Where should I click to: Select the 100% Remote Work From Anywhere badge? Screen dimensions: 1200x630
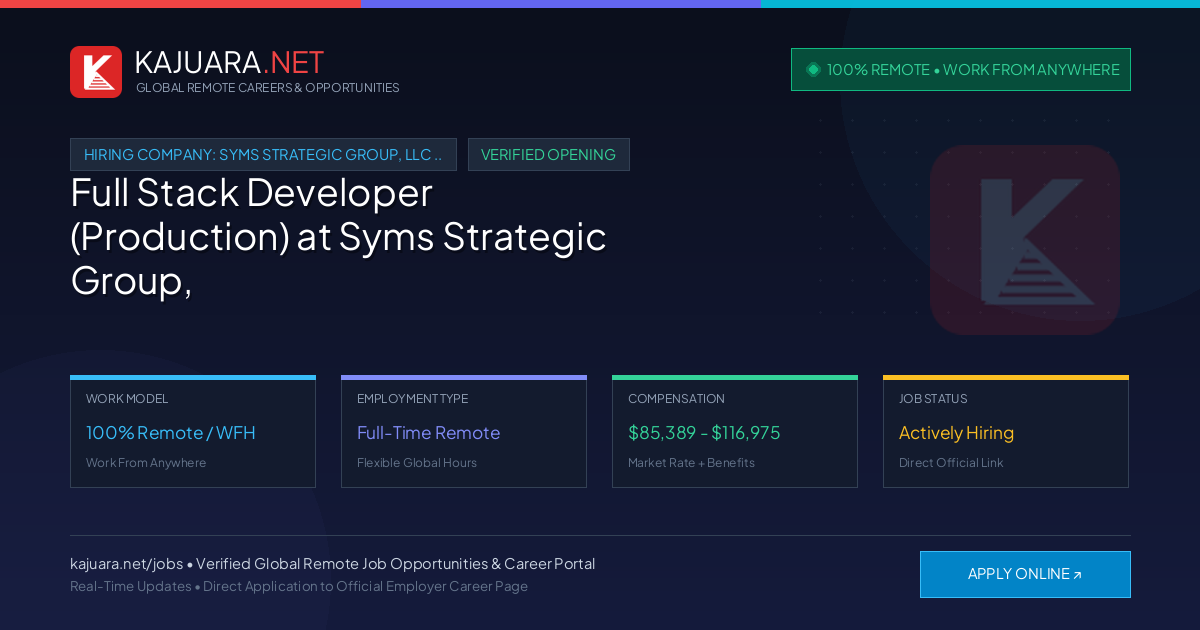[961, 70]
